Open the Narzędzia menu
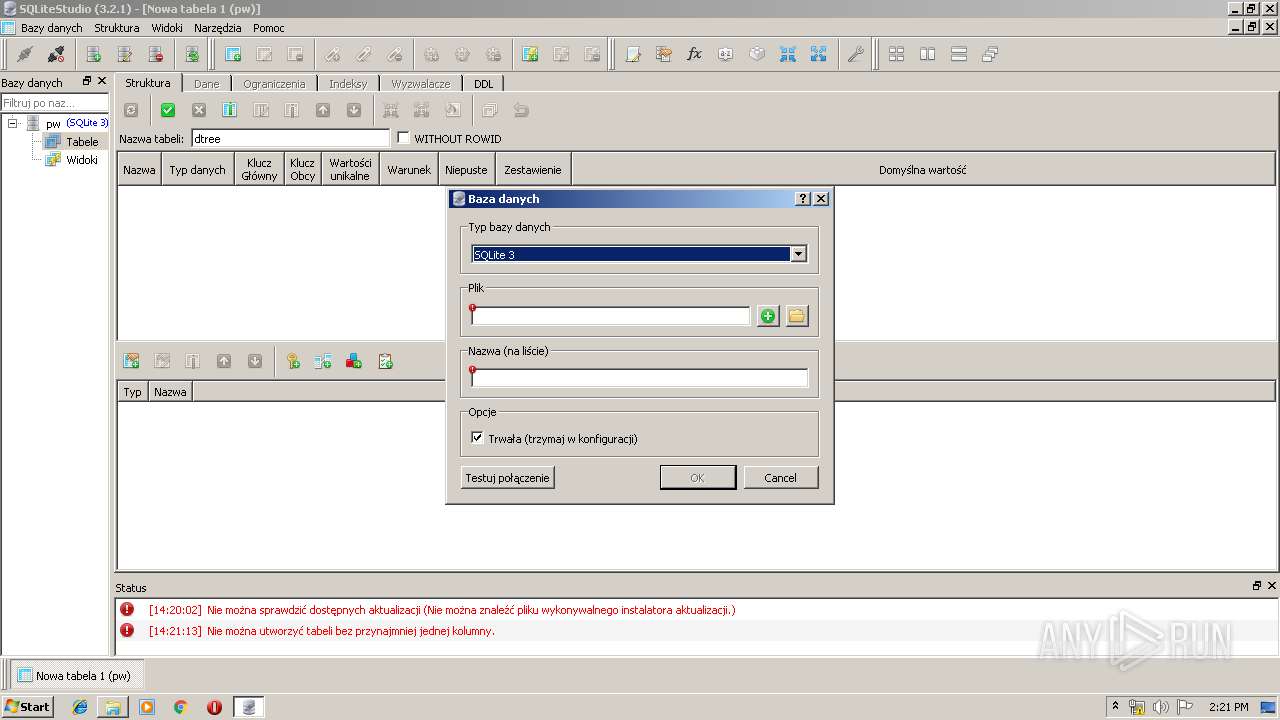This screenshot has width=1280, height=720. pos(218,28)
